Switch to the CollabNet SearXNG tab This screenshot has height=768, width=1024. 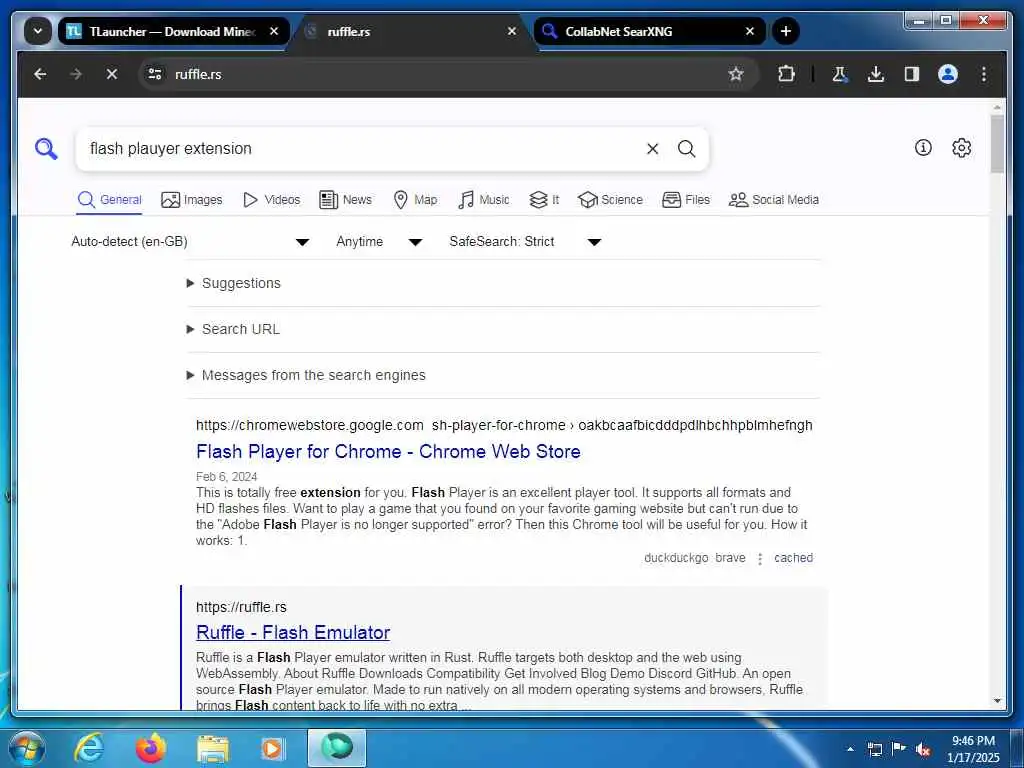pyautogui.click(x=649, y=31)
